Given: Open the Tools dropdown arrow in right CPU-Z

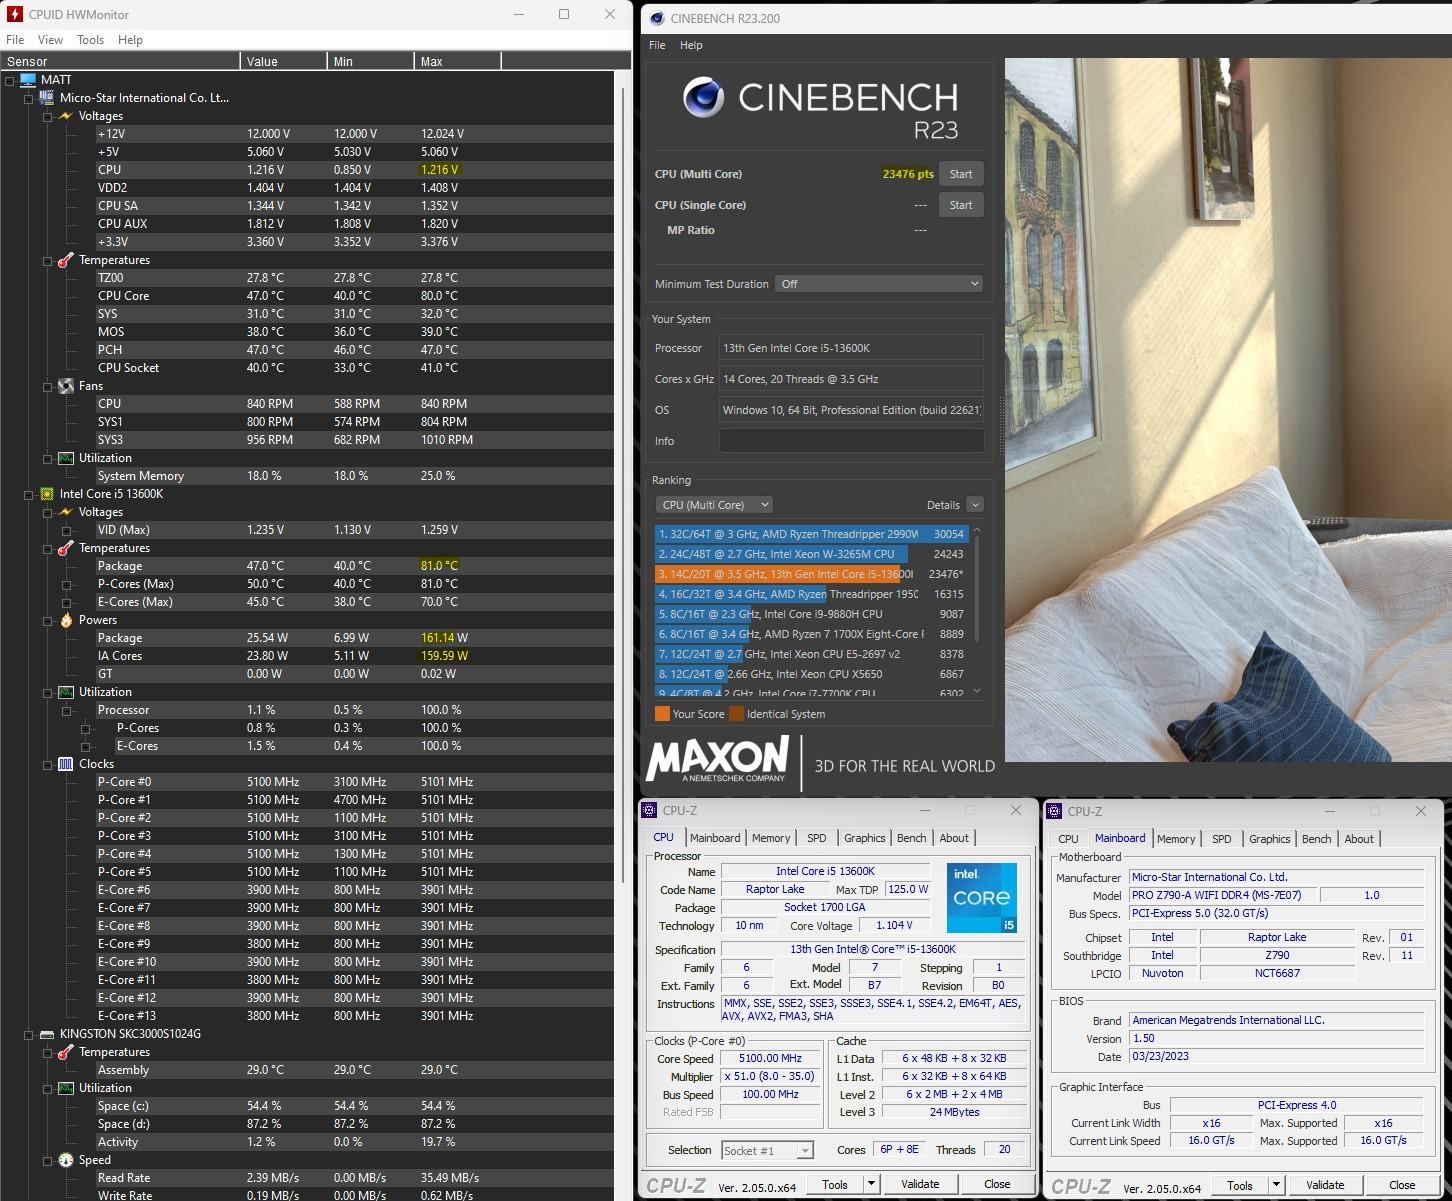Looking at the screenshot, I should click(x=1276, y=1185).
